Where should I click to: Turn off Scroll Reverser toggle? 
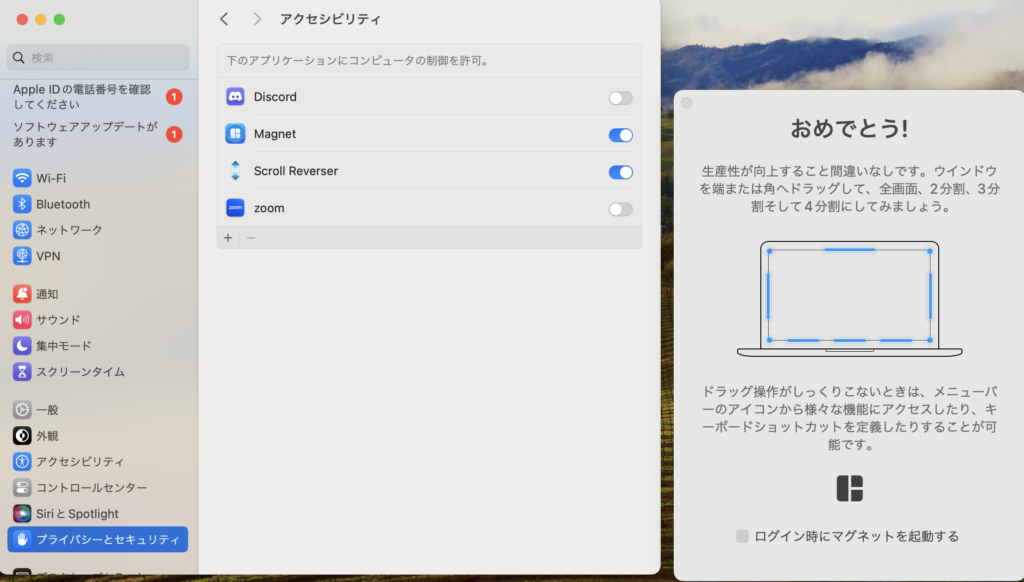click(620, 172)
